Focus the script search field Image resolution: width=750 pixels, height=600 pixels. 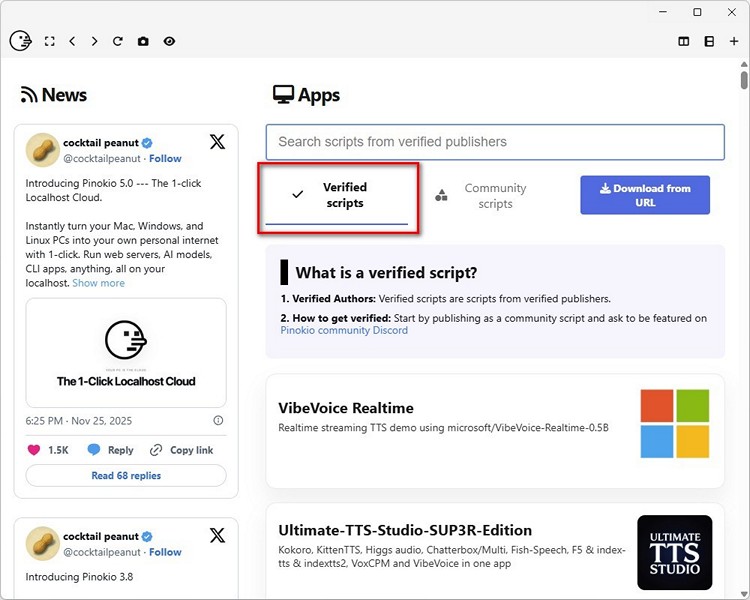pyautogui.click(x=495, y=142)
